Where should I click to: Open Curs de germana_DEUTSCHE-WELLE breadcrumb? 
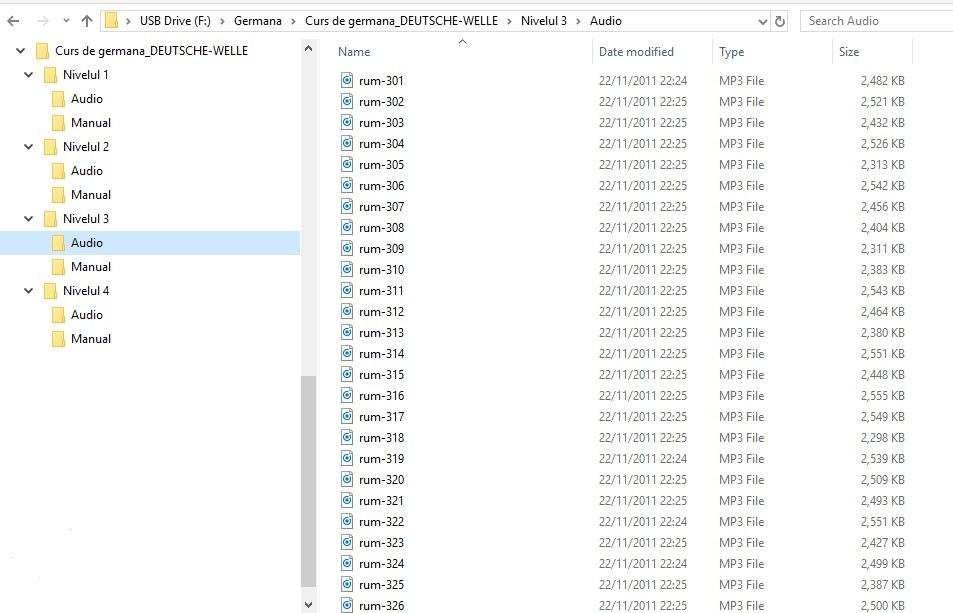click(x=401, y=21)
